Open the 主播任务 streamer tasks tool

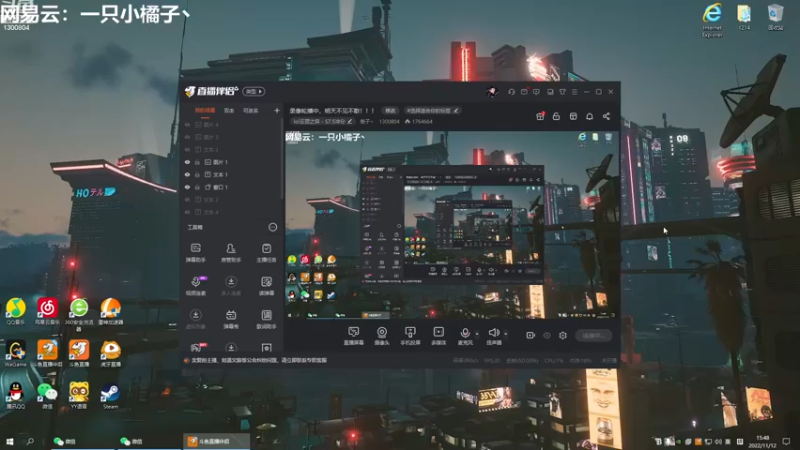(x=266, y=253)
